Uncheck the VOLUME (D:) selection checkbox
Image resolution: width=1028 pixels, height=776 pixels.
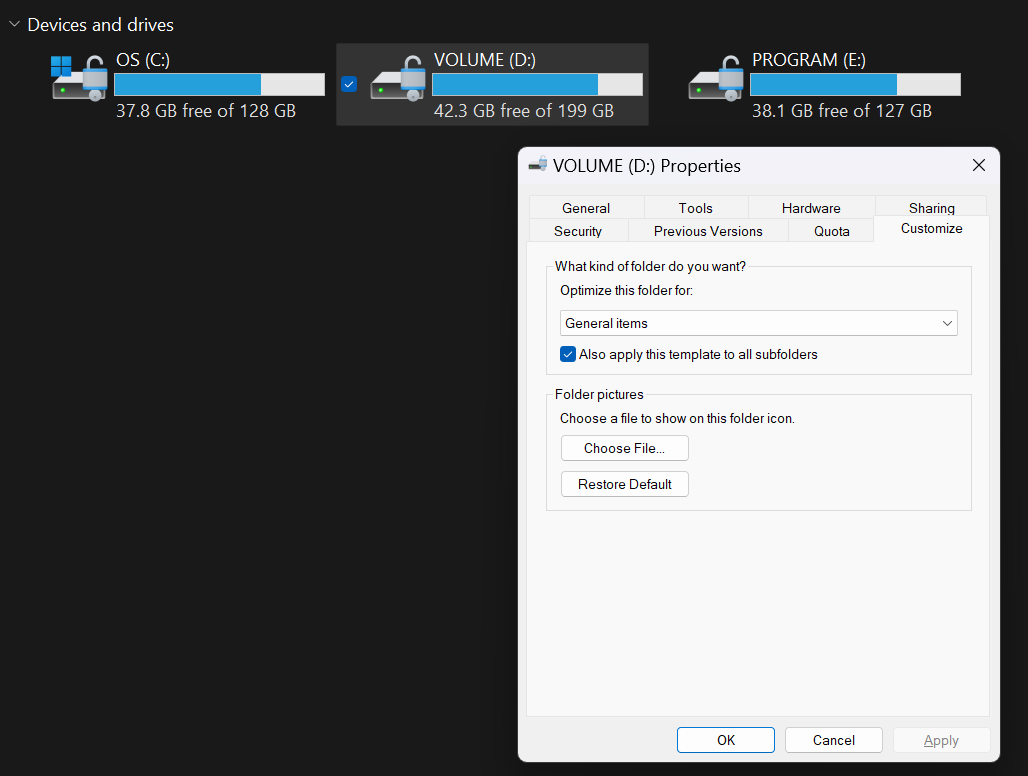click(x=348, y=84)
